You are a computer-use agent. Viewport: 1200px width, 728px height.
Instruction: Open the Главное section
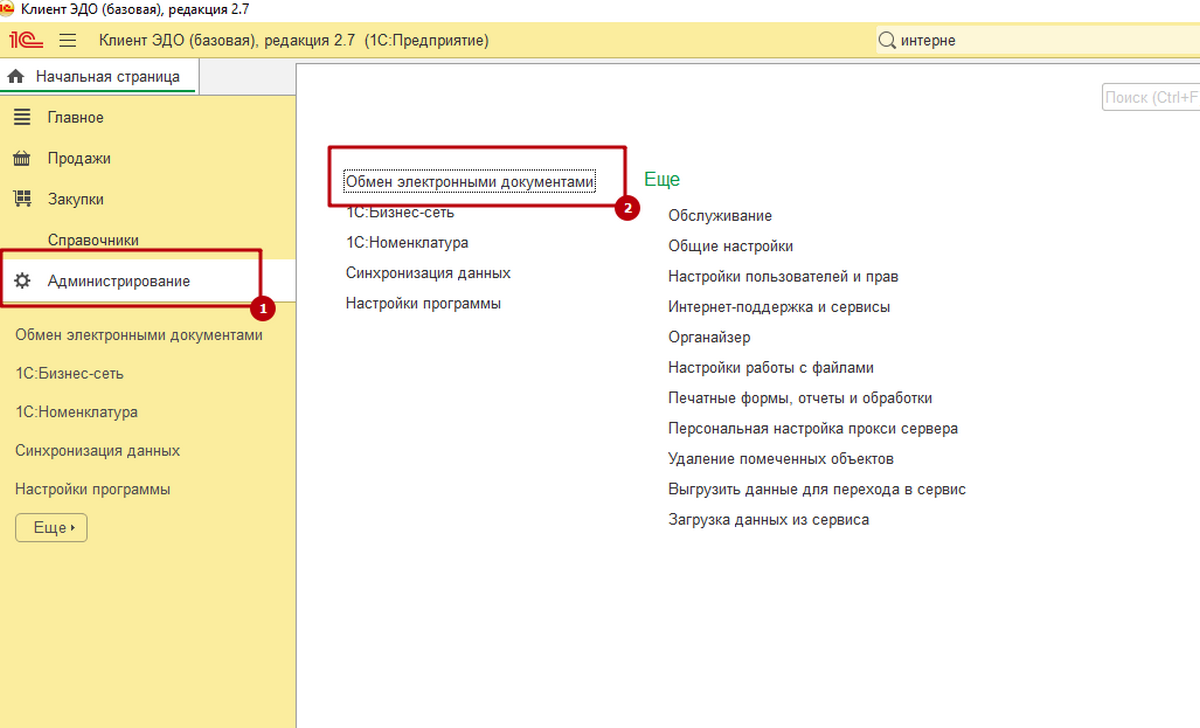[75, 117]
